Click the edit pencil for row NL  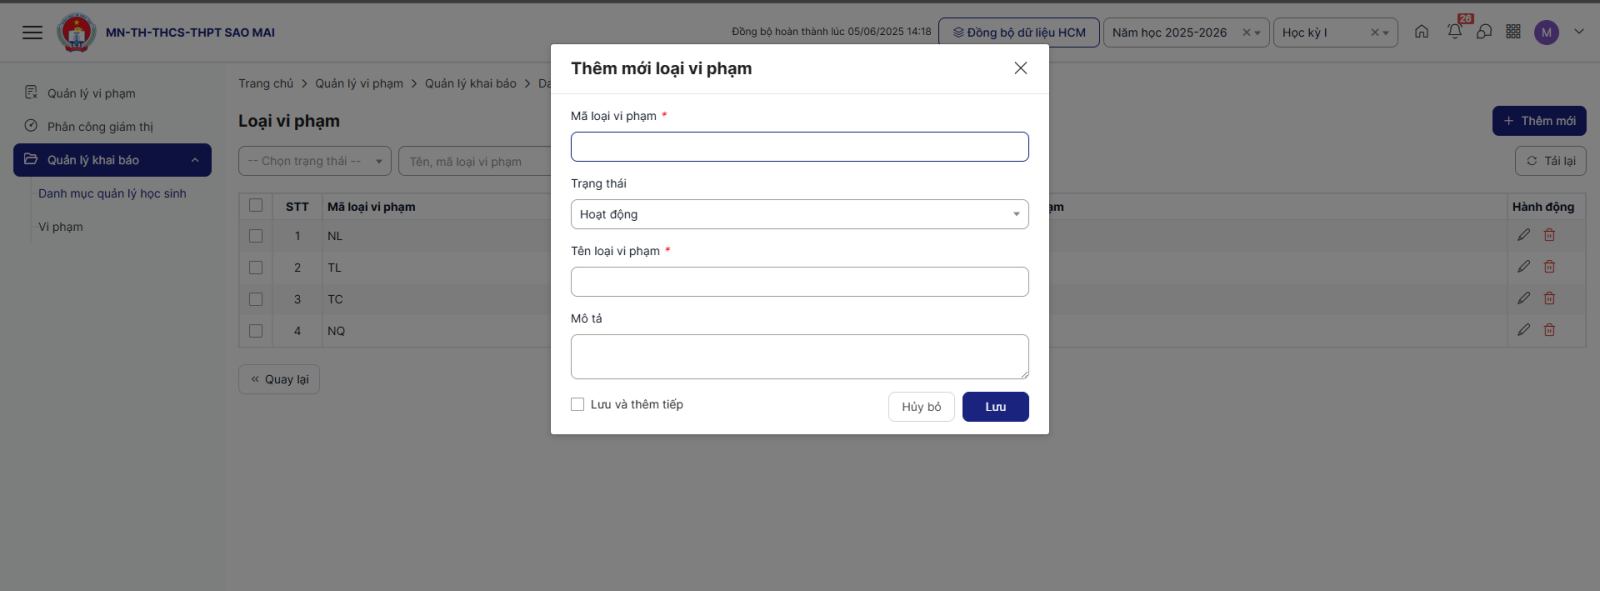1523,235
